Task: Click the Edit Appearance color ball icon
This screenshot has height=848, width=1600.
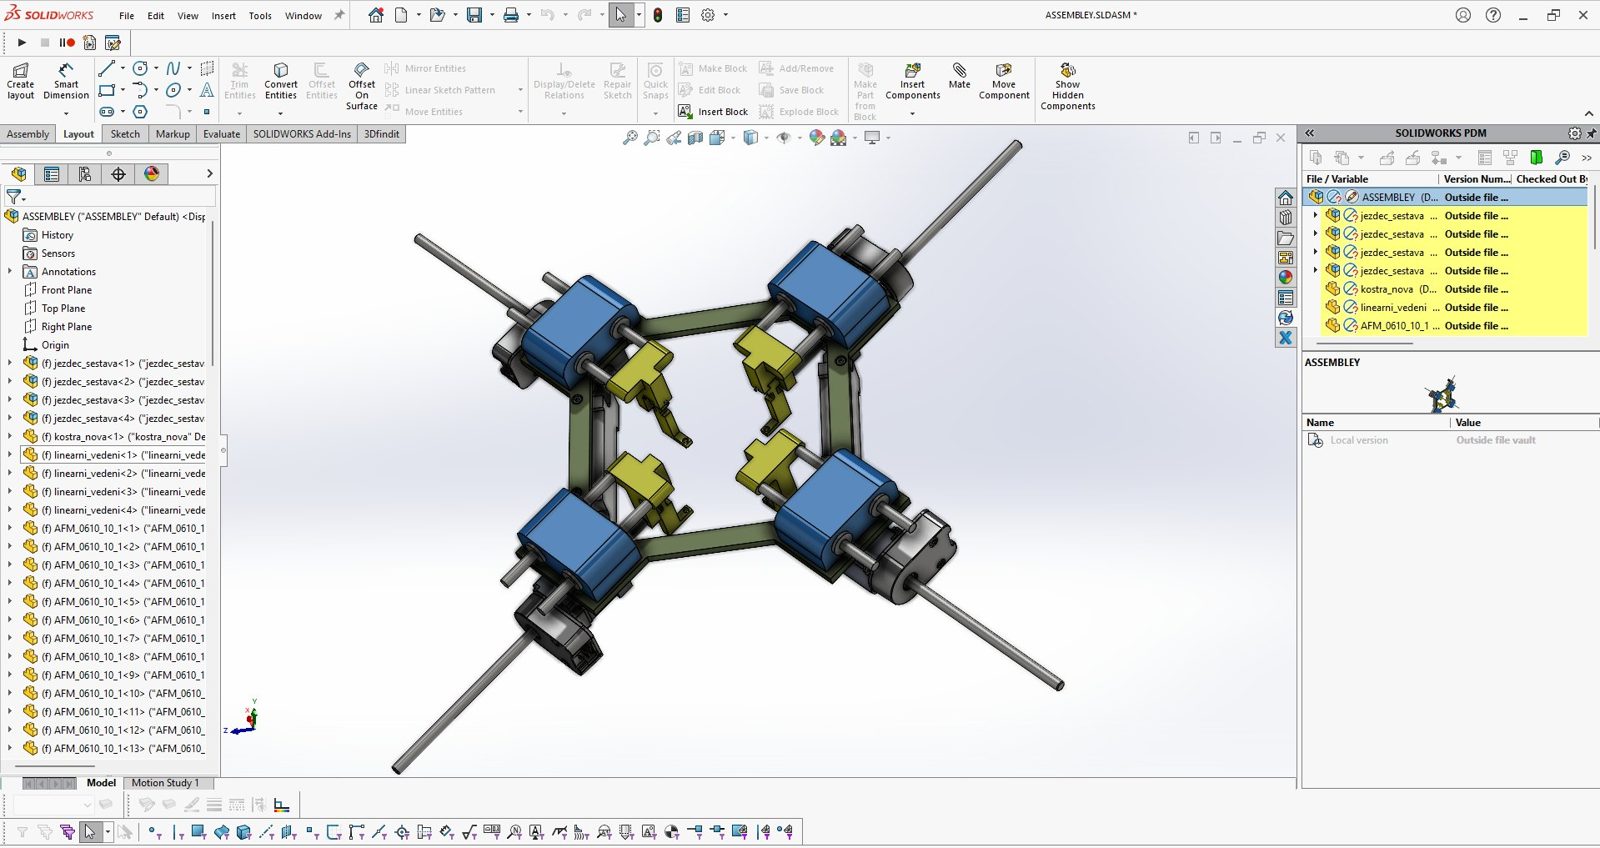Action: click(x=817, y=138)
